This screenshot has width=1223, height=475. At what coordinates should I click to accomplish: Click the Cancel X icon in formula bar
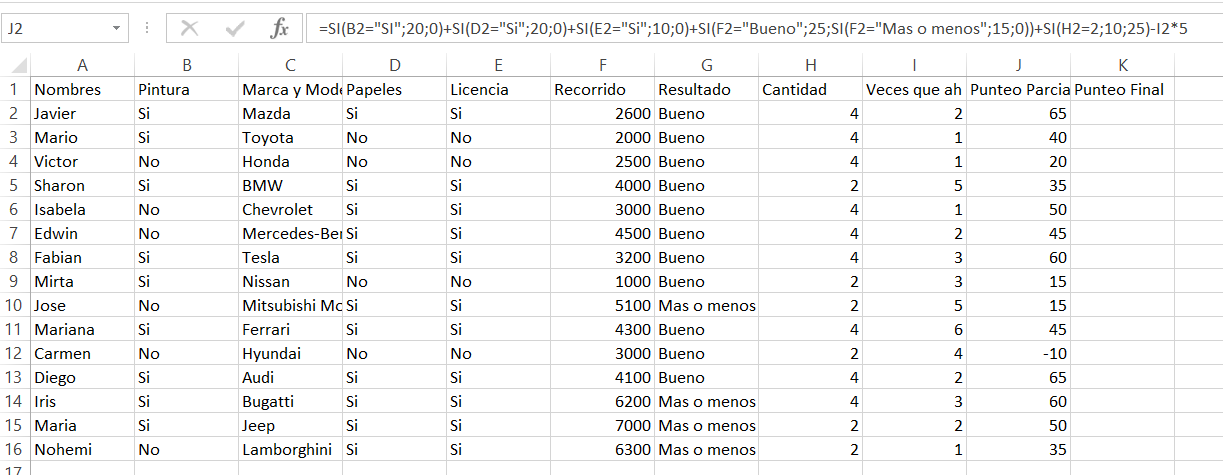point(190,29)
